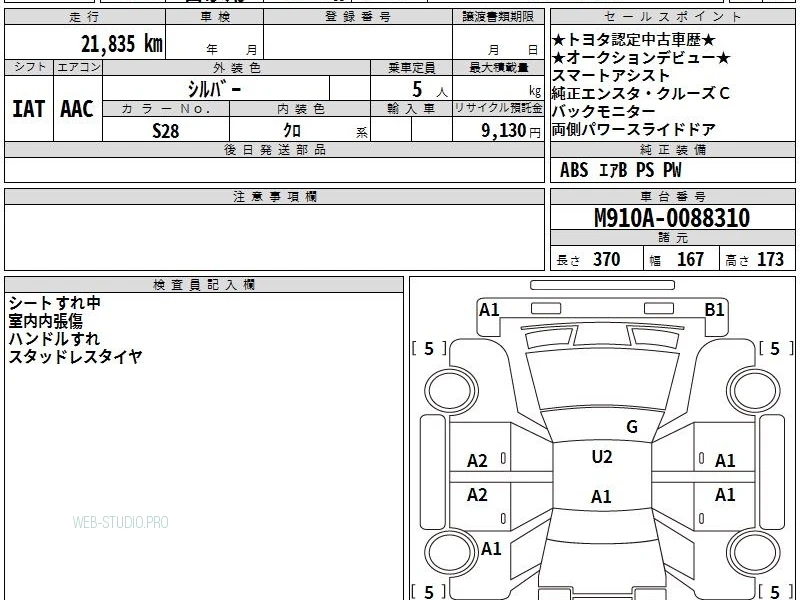This screenshot has height=600, width=800.
Task: Click the シートすれ中 inspector note
Action: point(55,303)
